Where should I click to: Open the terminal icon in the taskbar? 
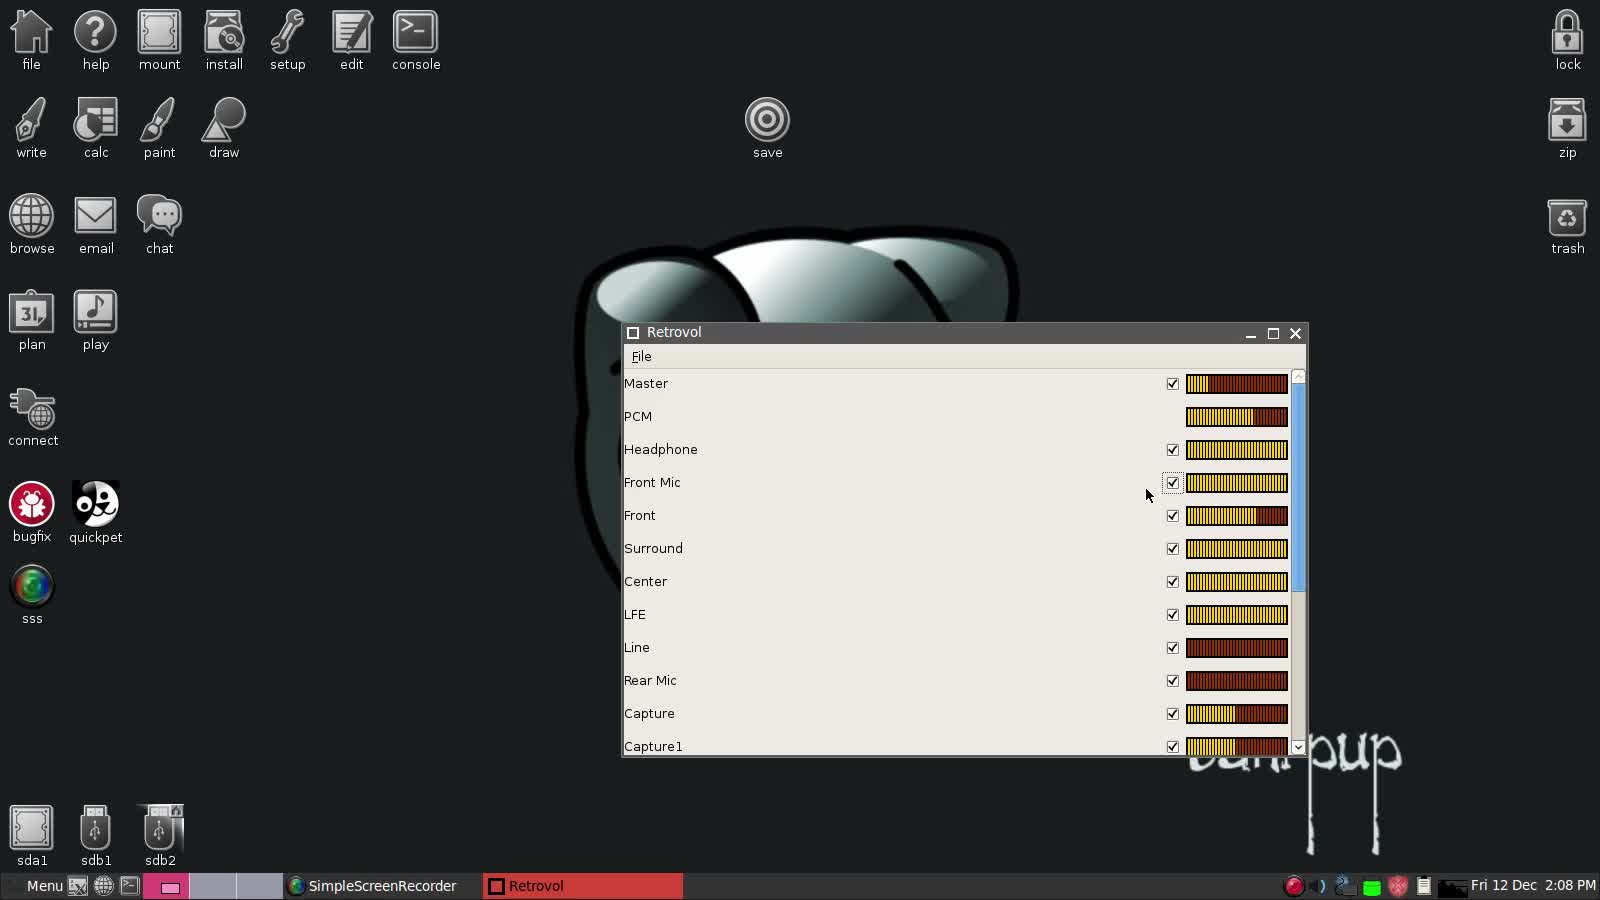tap(129, 885)
